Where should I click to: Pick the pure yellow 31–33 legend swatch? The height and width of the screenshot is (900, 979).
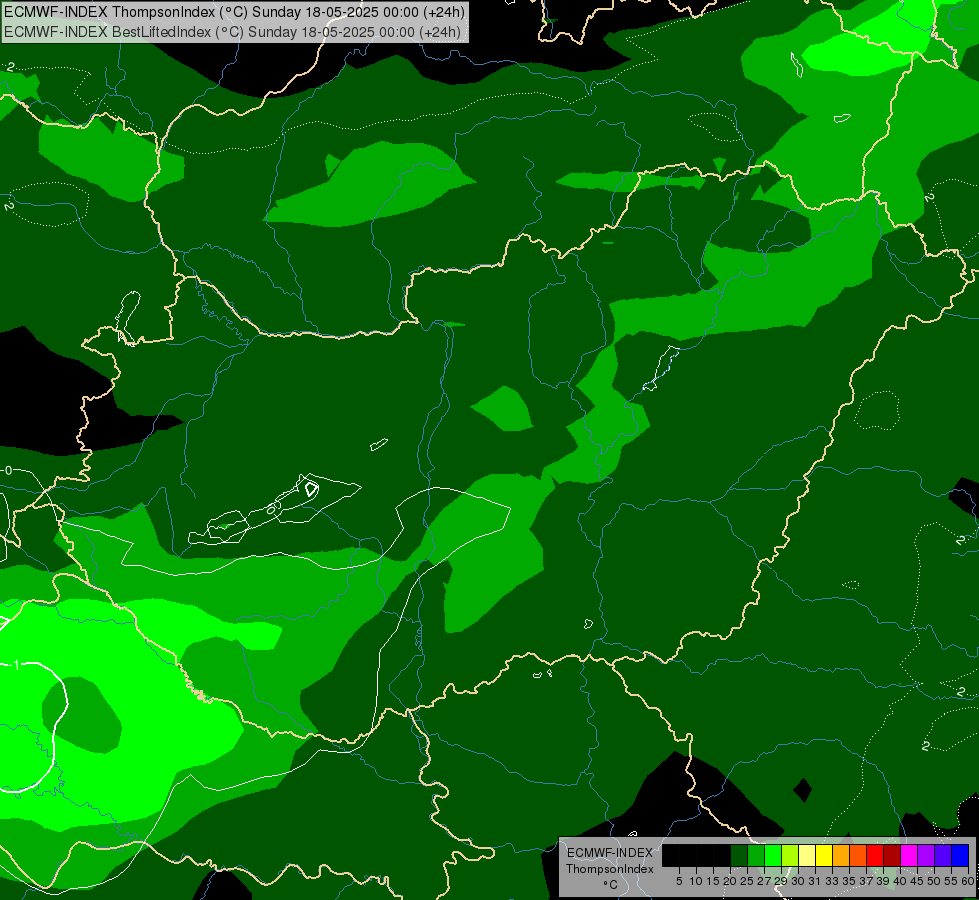[824, 856]
